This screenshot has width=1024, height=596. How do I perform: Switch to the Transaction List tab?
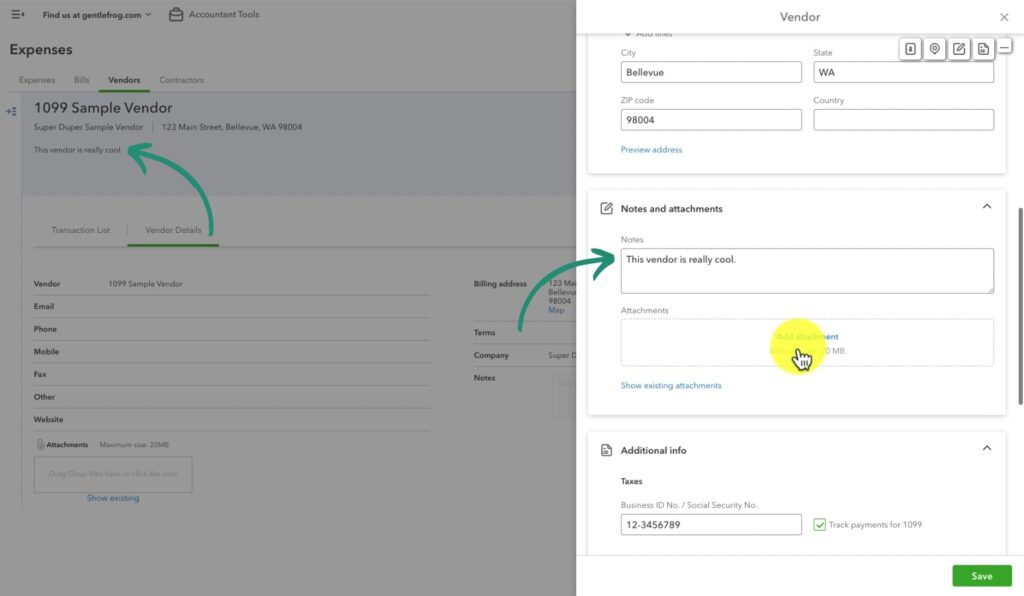coord(81,229)
